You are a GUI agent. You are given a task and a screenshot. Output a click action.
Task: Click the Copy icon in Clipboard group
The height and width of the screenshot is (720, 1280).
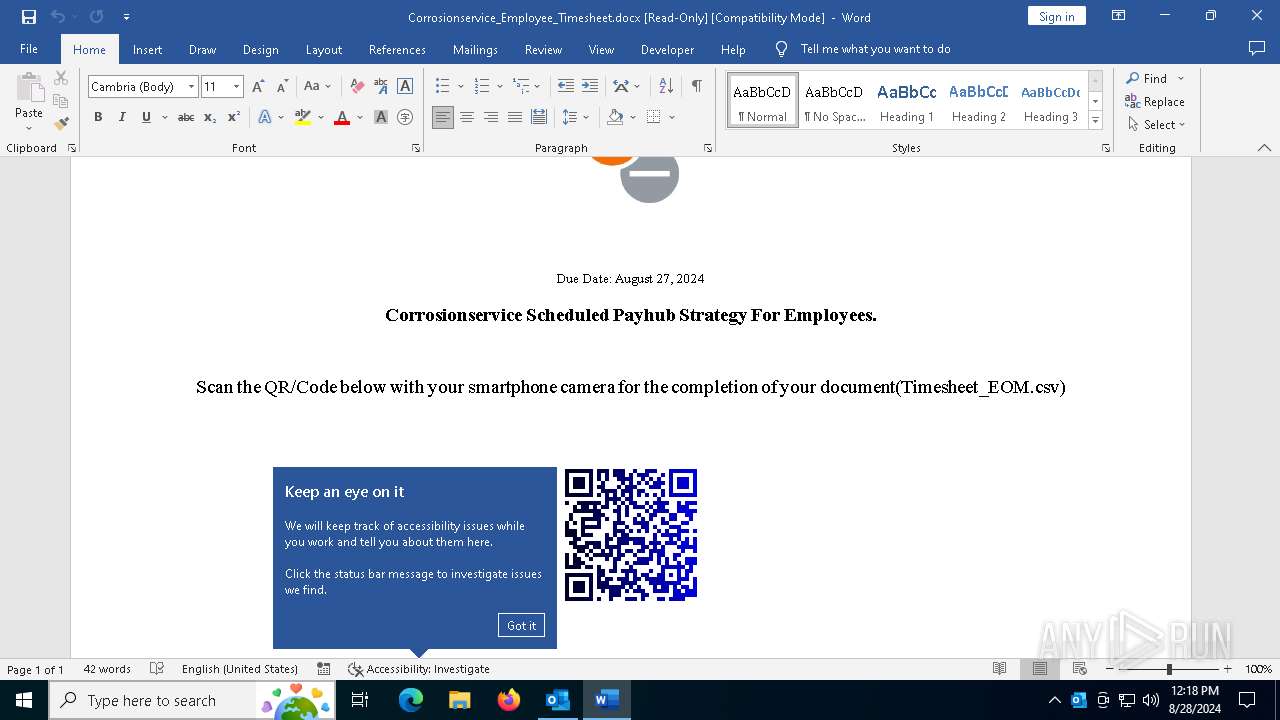(61, 101)
